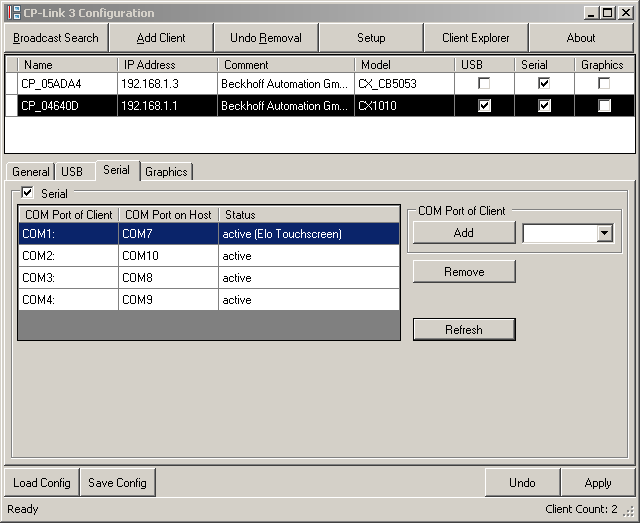Close the CP-Link 3 Configuration window
640x523 pixels.
(x=625, y=13)
